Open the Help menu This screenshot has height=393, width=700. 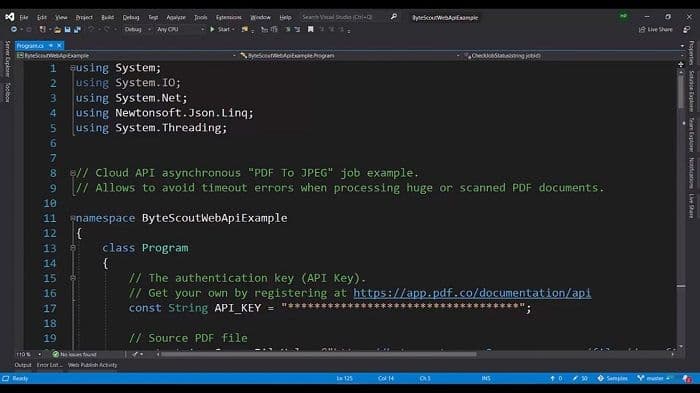tap(285, 17)
